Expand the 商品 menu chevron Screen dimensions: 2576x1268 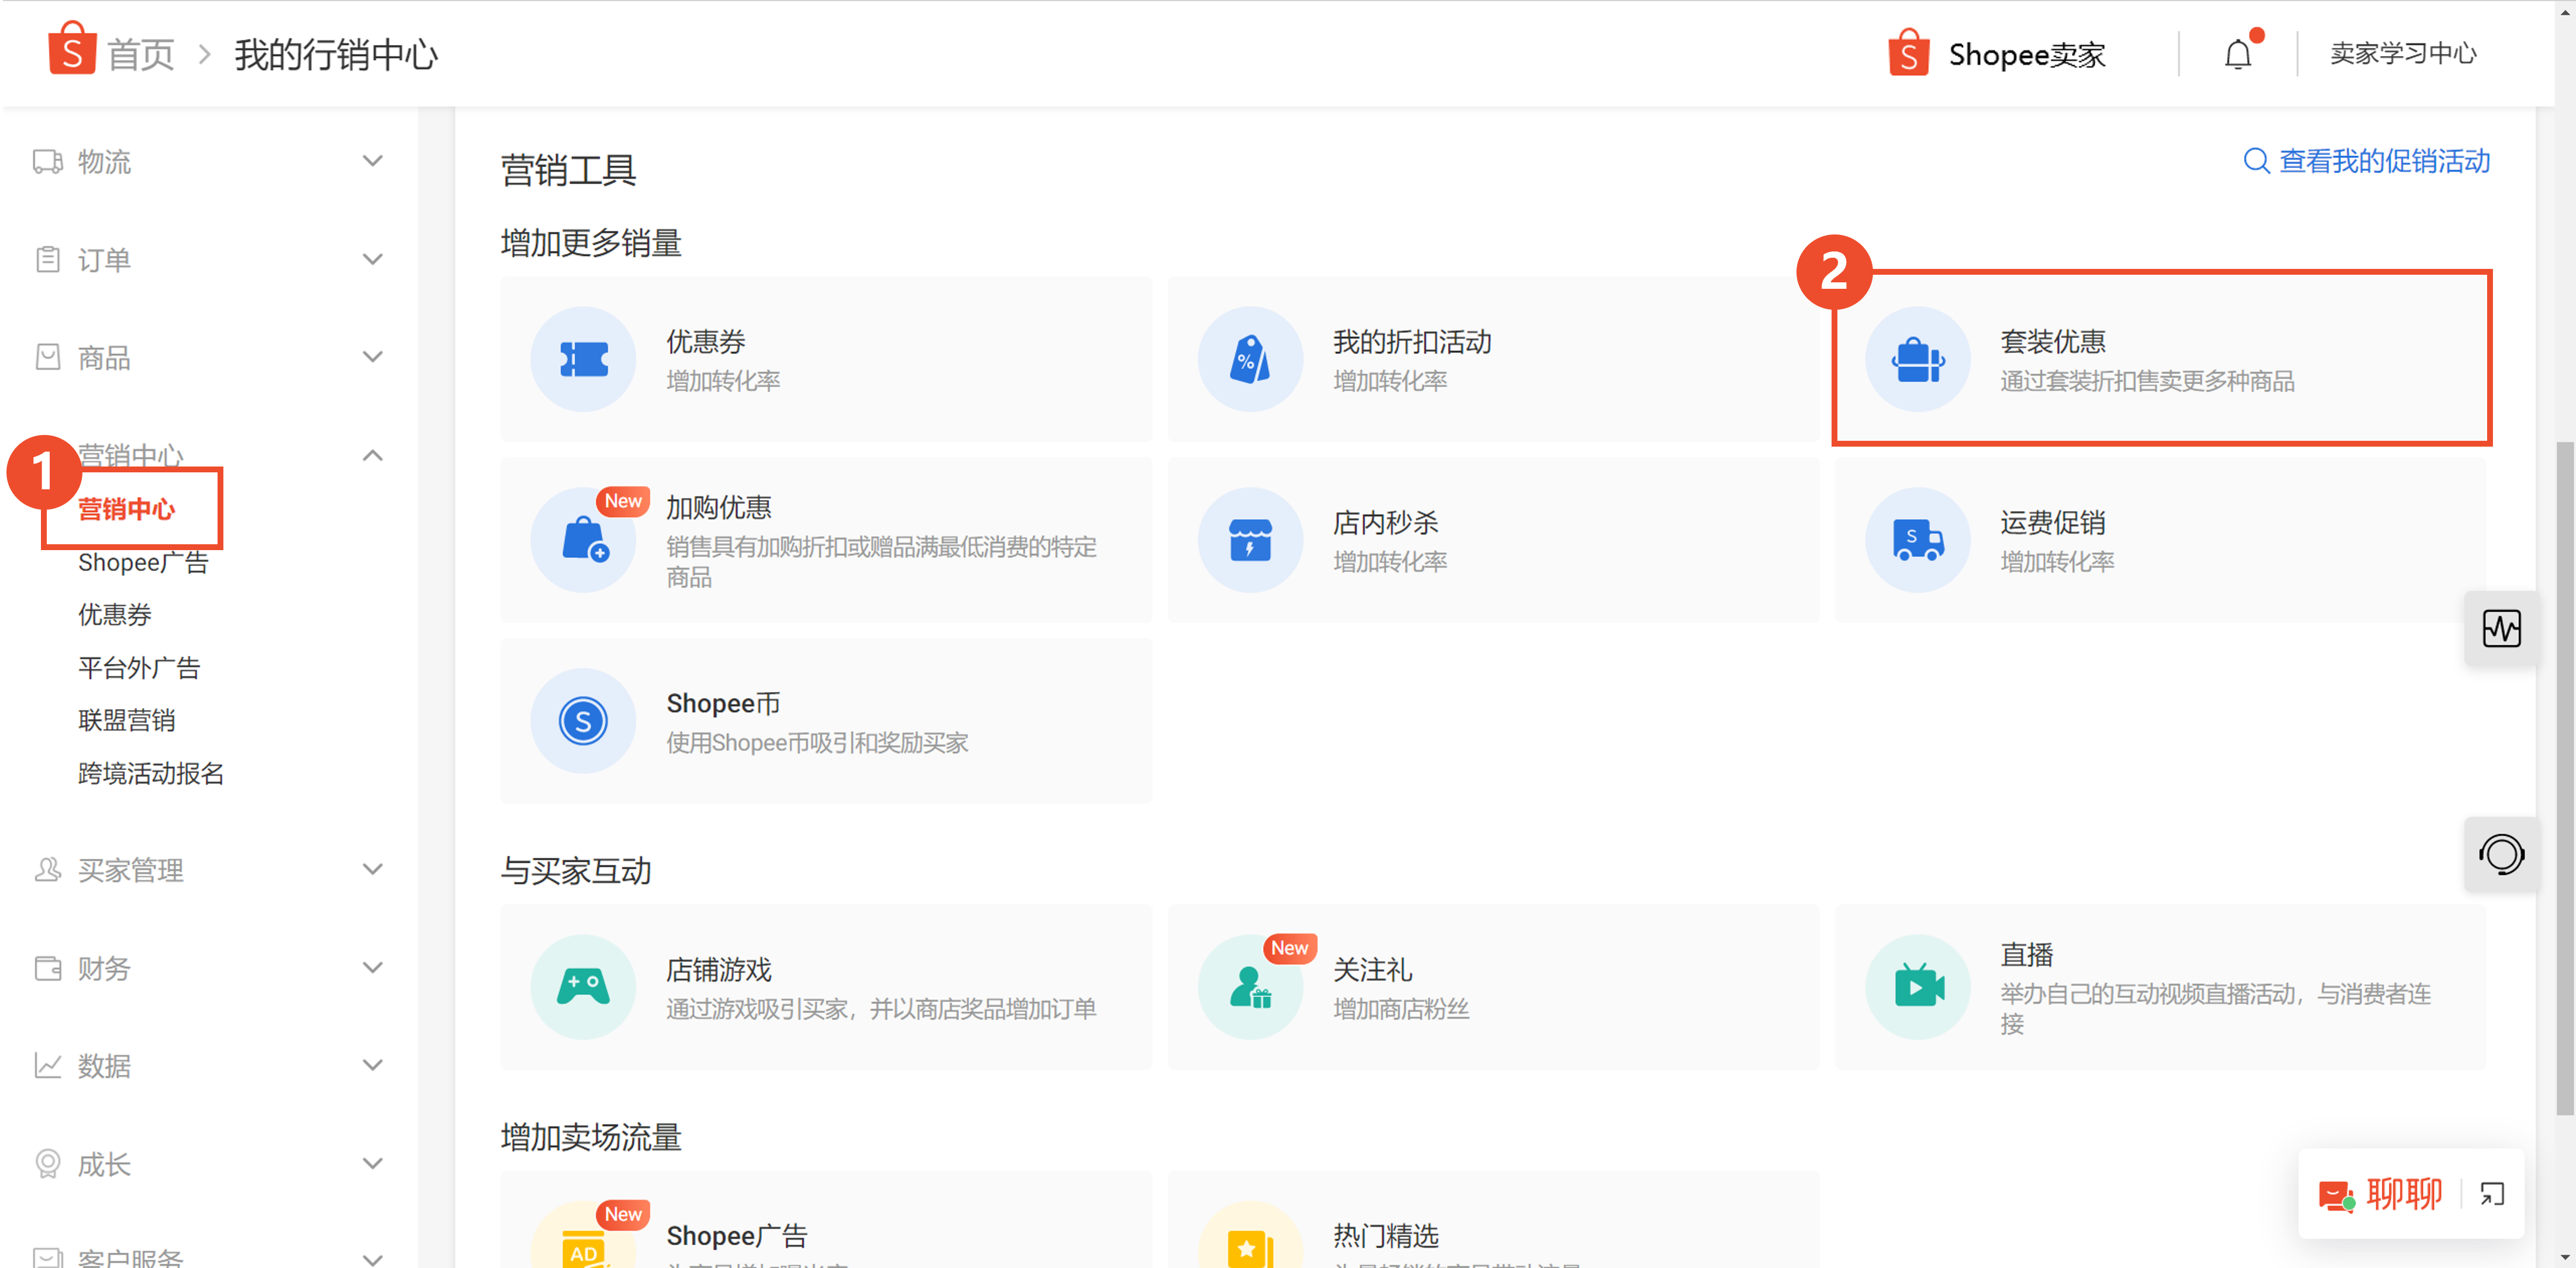point(372,357)
